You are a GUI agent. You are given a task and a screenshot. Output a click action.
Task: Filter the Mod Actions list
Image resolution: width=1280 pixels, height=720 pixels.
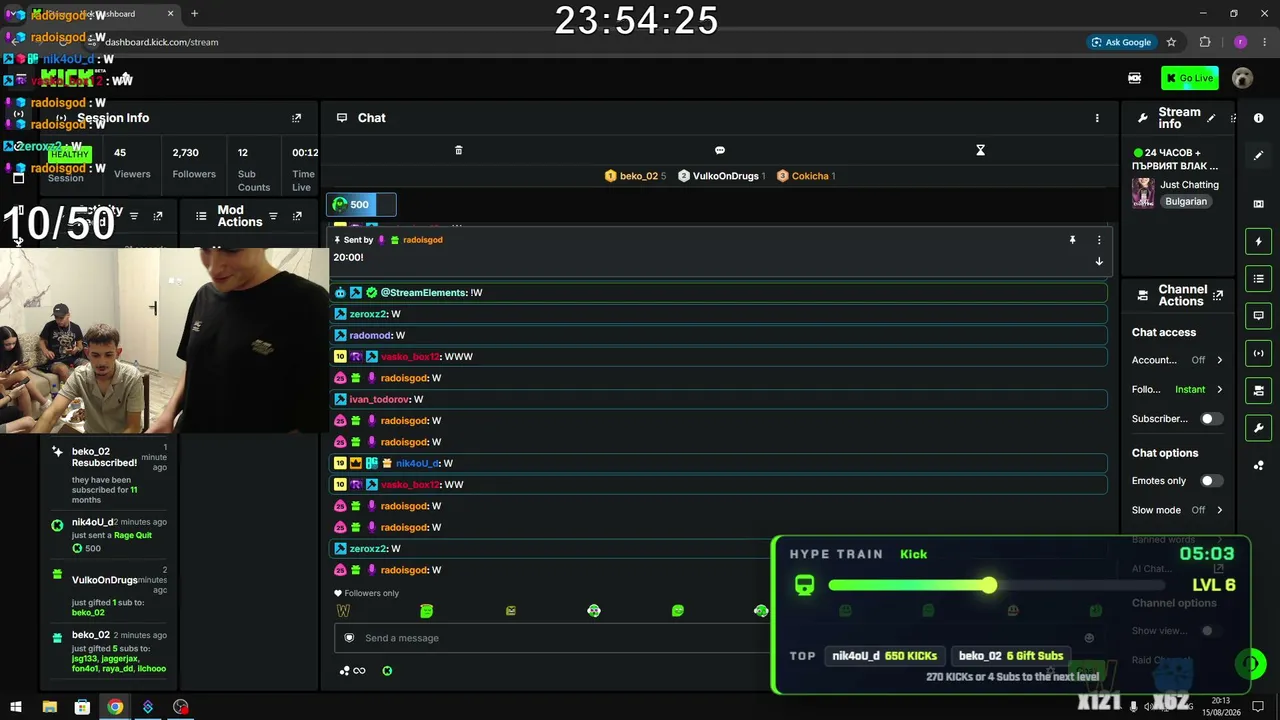pos(273,216)
